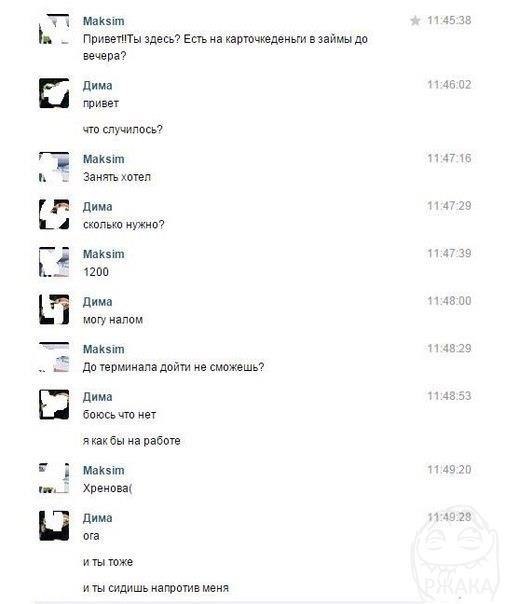The image size is (506, 604).
Task: Click the star icon beside 11:45:38
Action: [x=415, y=20]
